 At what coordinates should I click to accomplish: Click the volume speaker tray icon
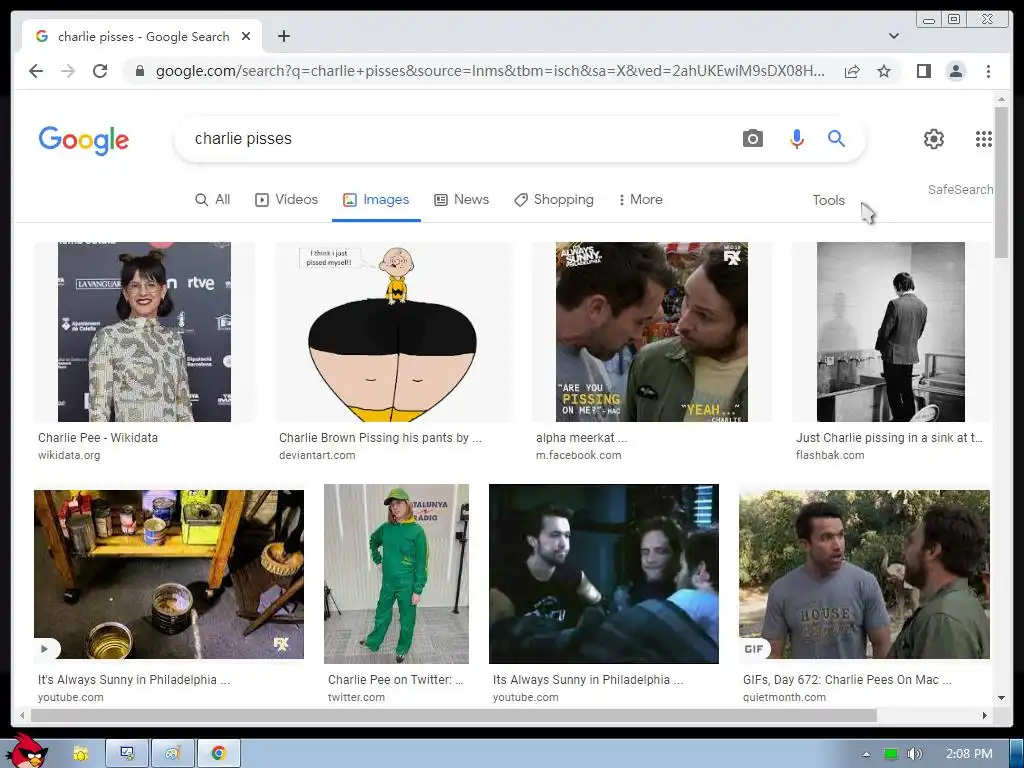[914, 754]
